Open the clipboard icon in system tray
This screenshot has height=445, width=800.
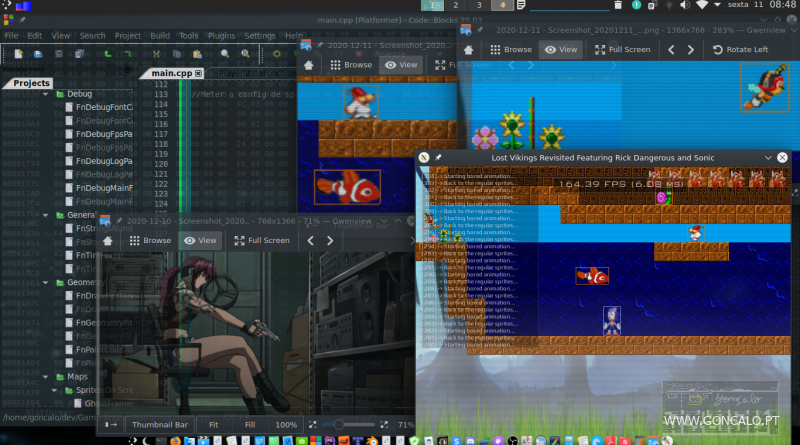coord(652,5)
